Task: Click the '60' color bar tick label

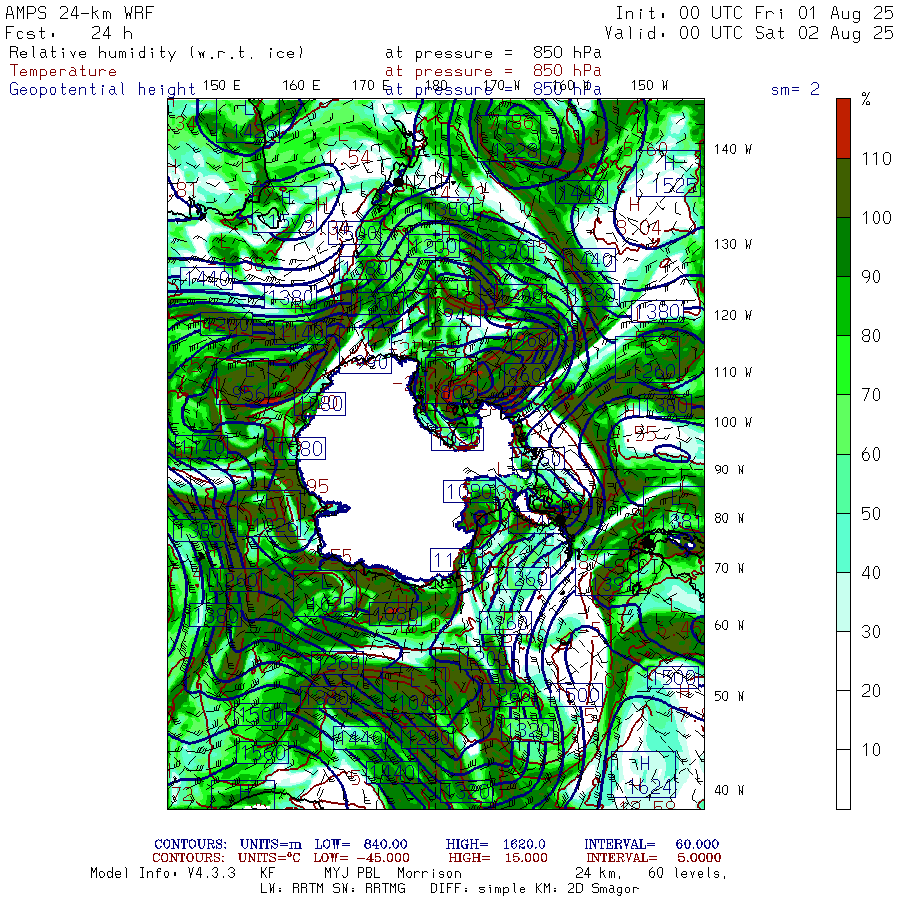Action: point(871,455)
